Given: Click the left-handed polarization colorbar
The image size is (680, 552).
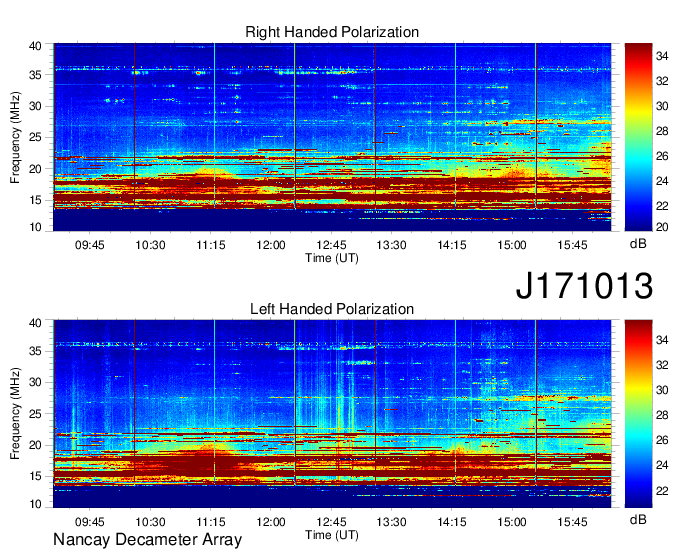Looking at the screenshot, I should pos(638,414).
